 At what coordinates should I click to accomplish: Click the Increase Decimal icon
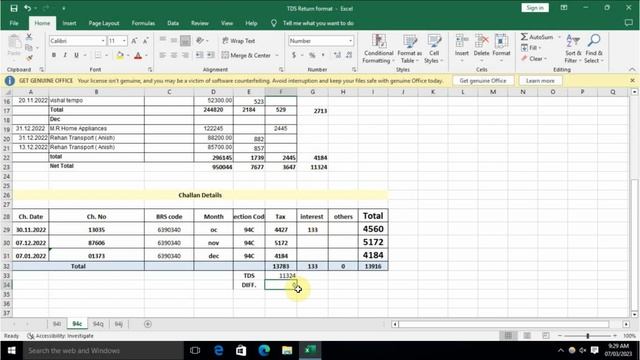pyautogui.click(x=337, y=55)
